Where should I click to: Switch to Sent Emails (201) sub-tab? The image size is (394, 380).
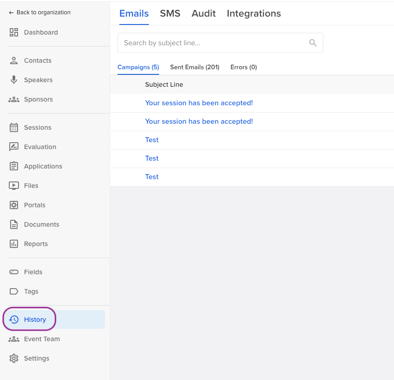point(195,67)
